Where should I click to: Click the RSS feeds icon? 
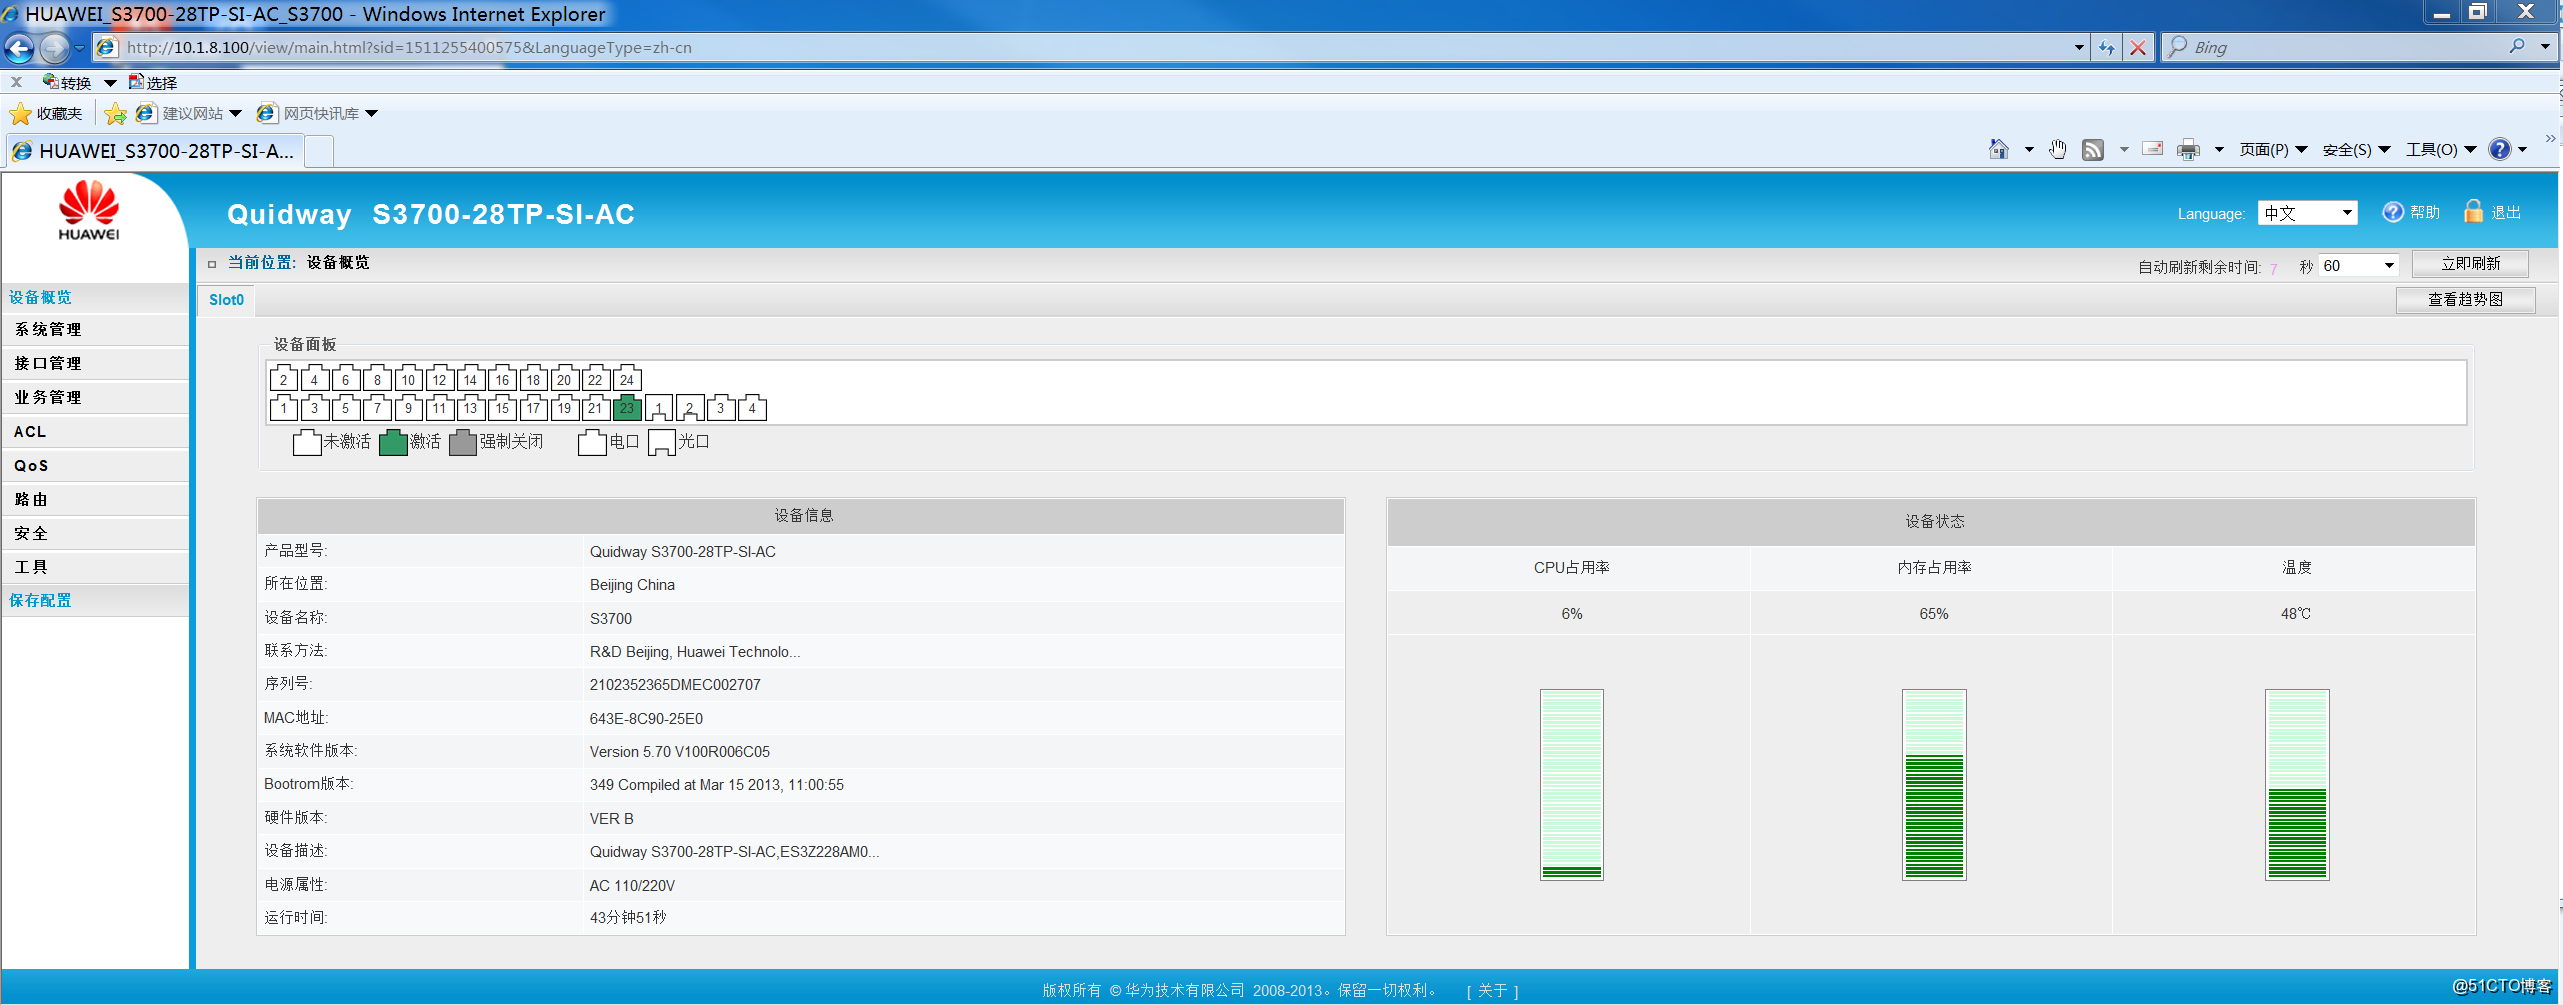pos(2093,149)
